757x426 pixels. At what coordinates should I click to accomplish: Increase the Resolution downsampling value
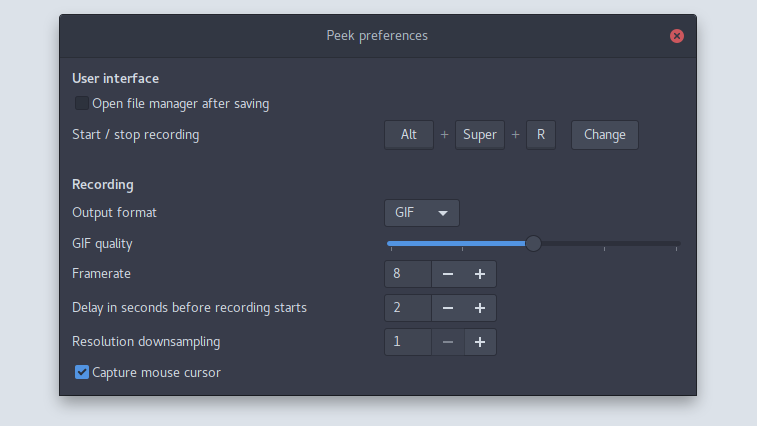pyautogui.click(x=480, y=342)
